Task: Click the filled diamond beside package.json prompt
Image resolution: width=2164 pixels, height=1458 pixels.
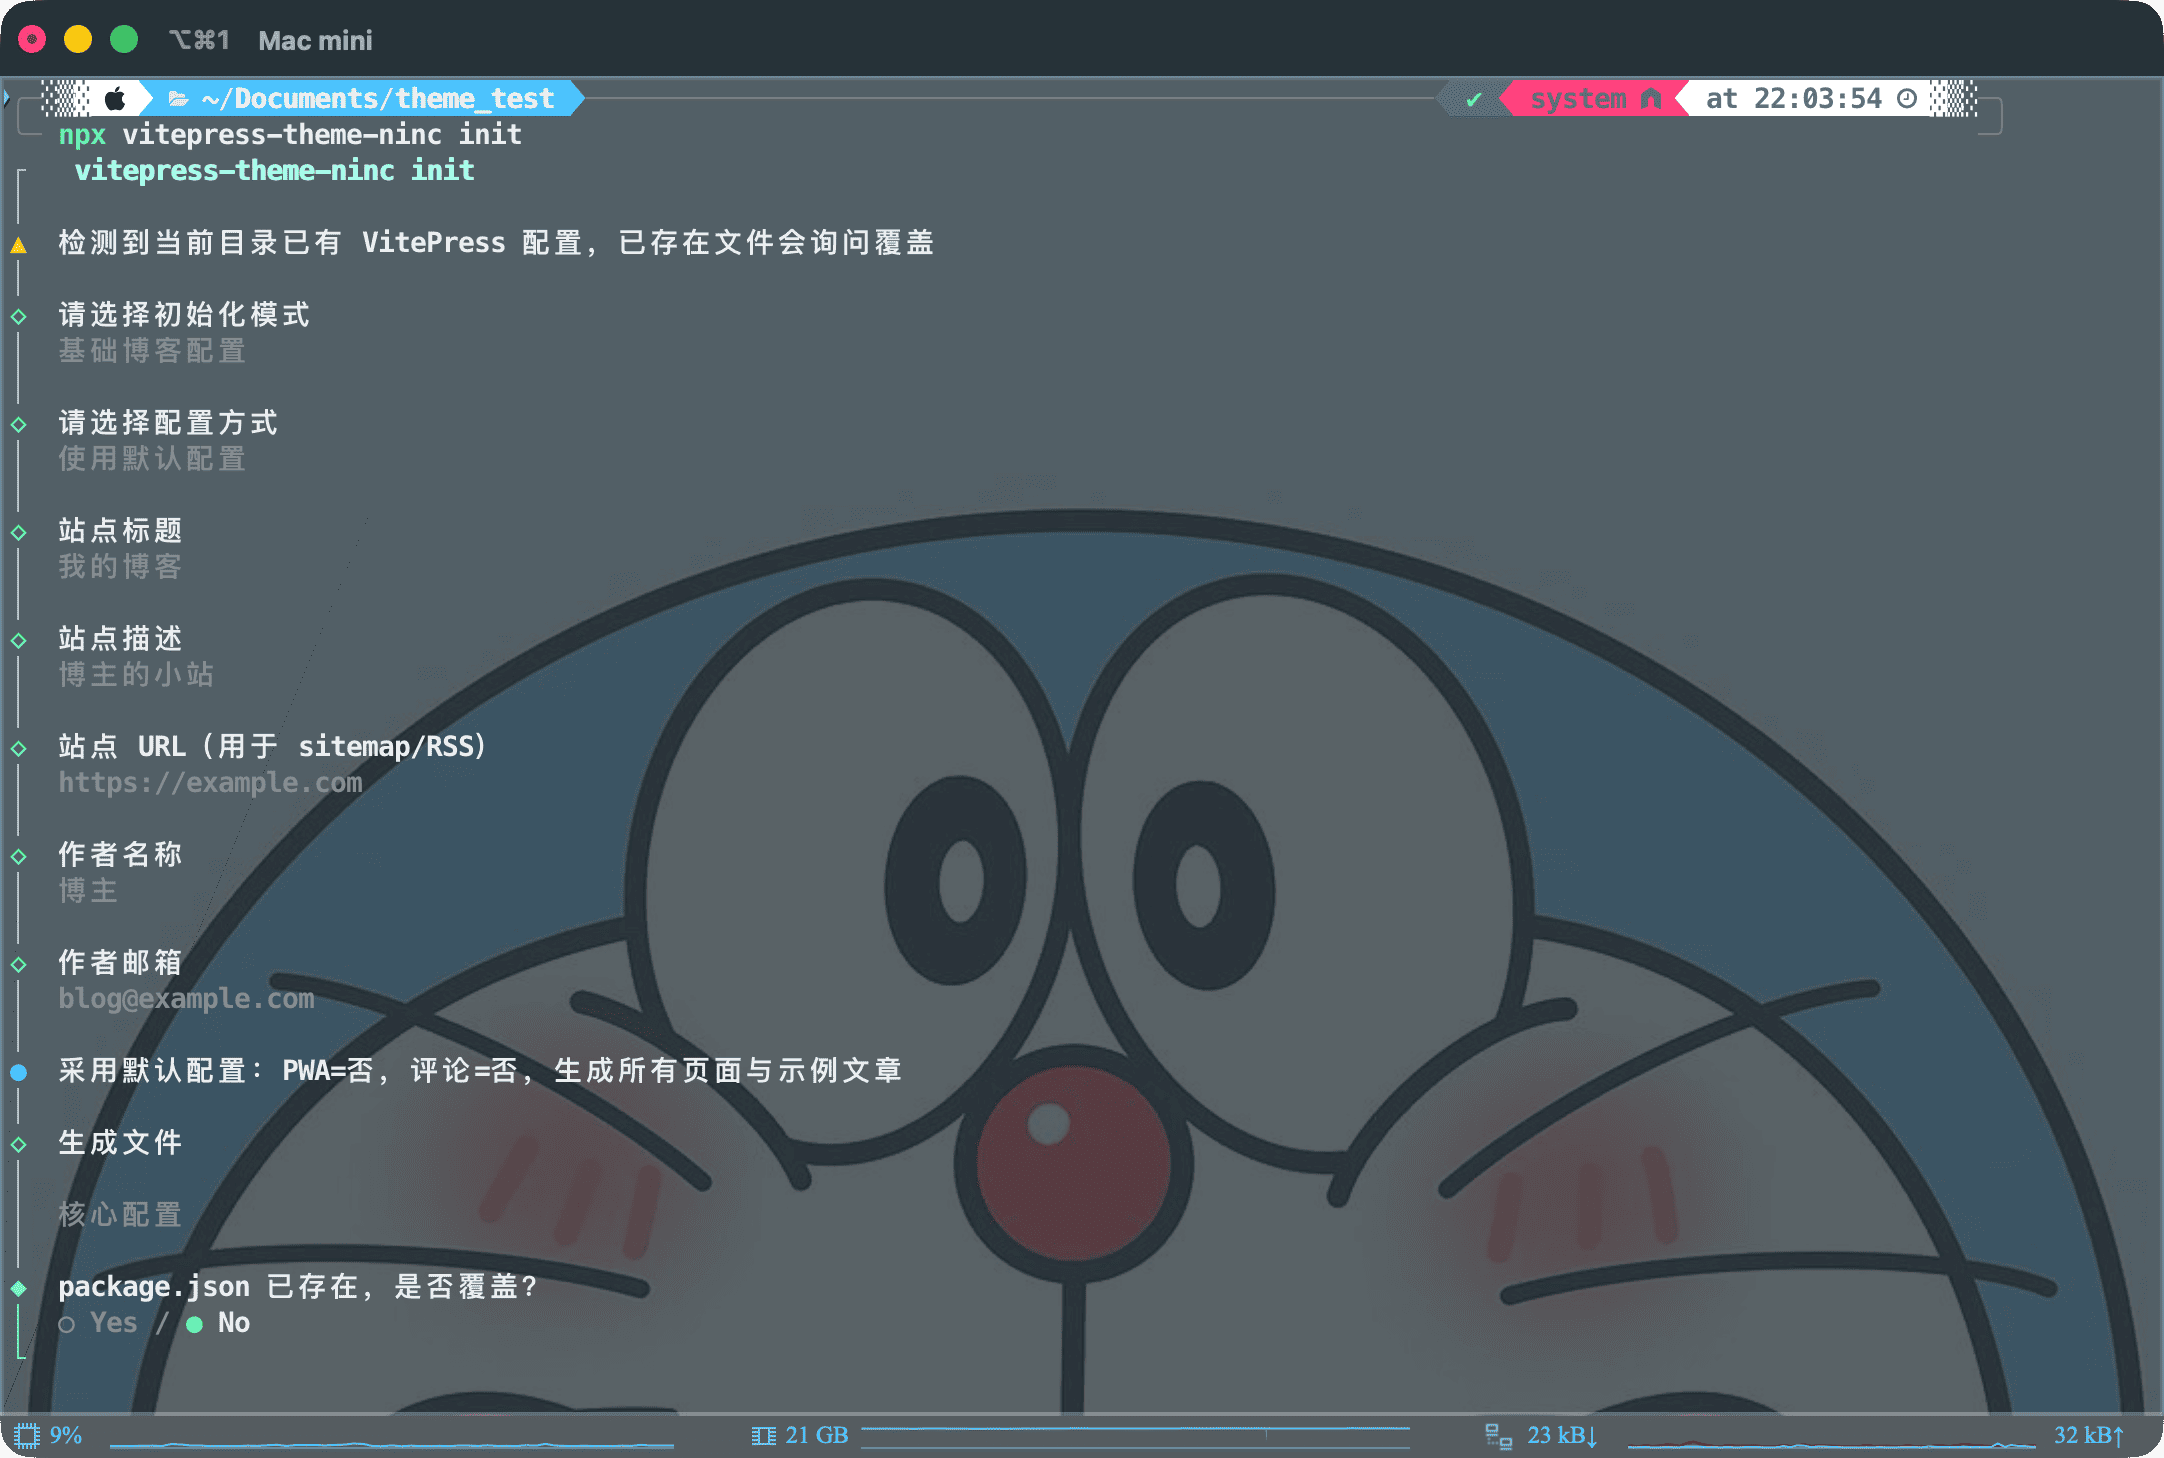Action: tap(18, 1289)
